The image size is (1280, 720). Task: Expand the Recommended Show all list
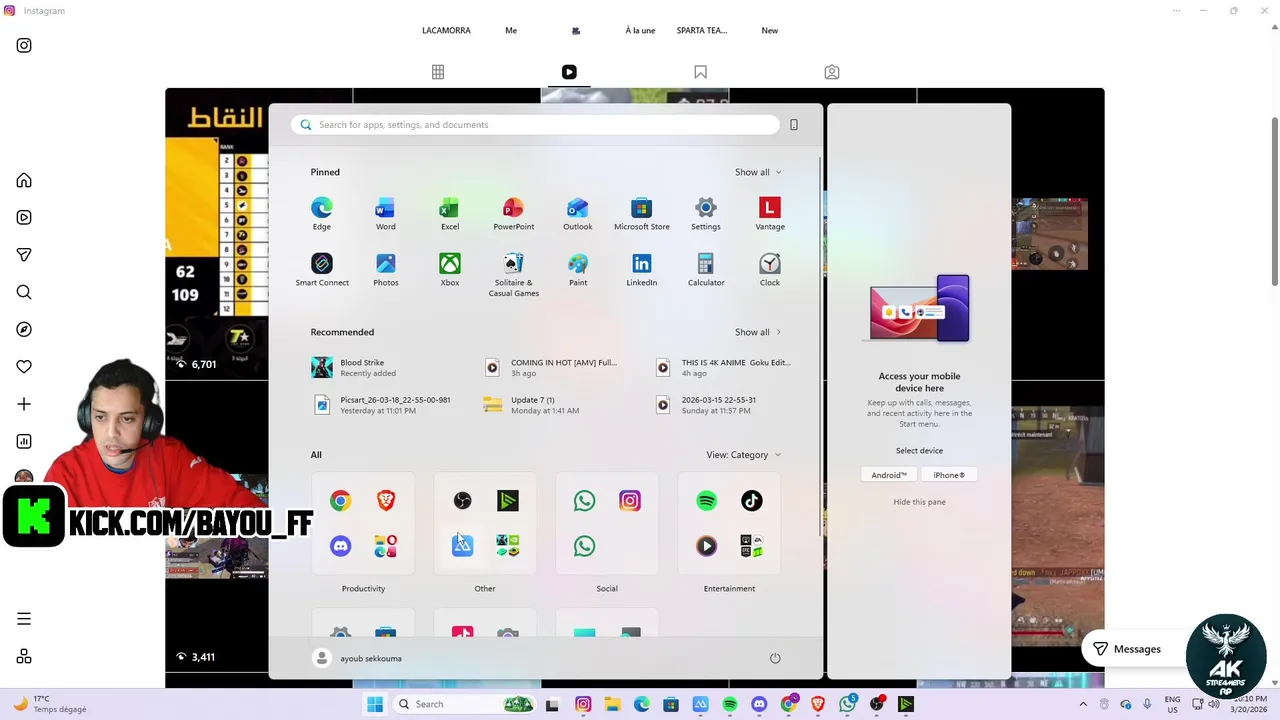click(758, 332)
